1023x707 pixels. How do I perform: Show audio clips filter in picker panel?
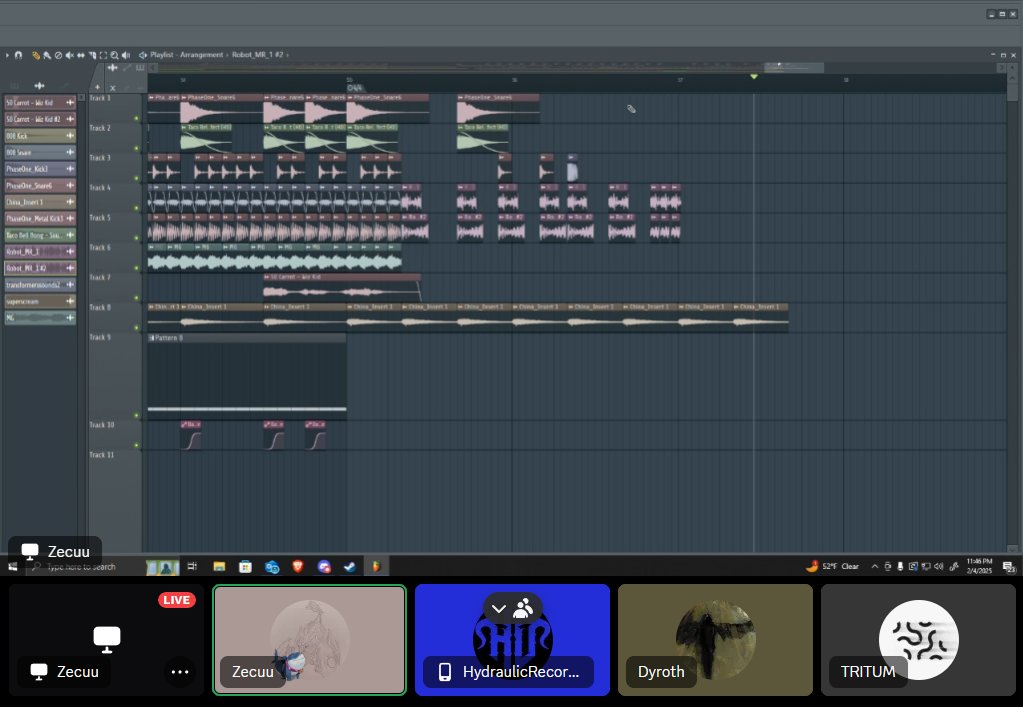pos(39,85)
